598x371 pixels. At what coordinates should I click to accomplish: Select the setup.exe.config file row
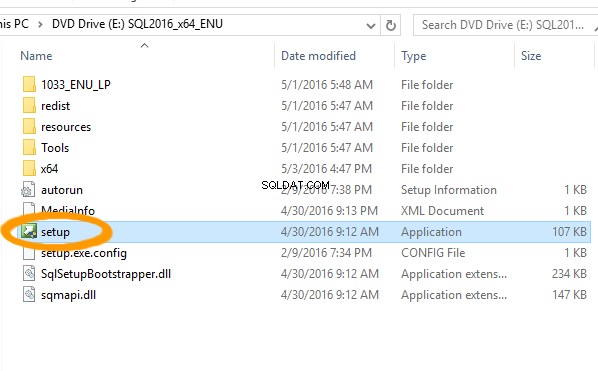point(296,252)
